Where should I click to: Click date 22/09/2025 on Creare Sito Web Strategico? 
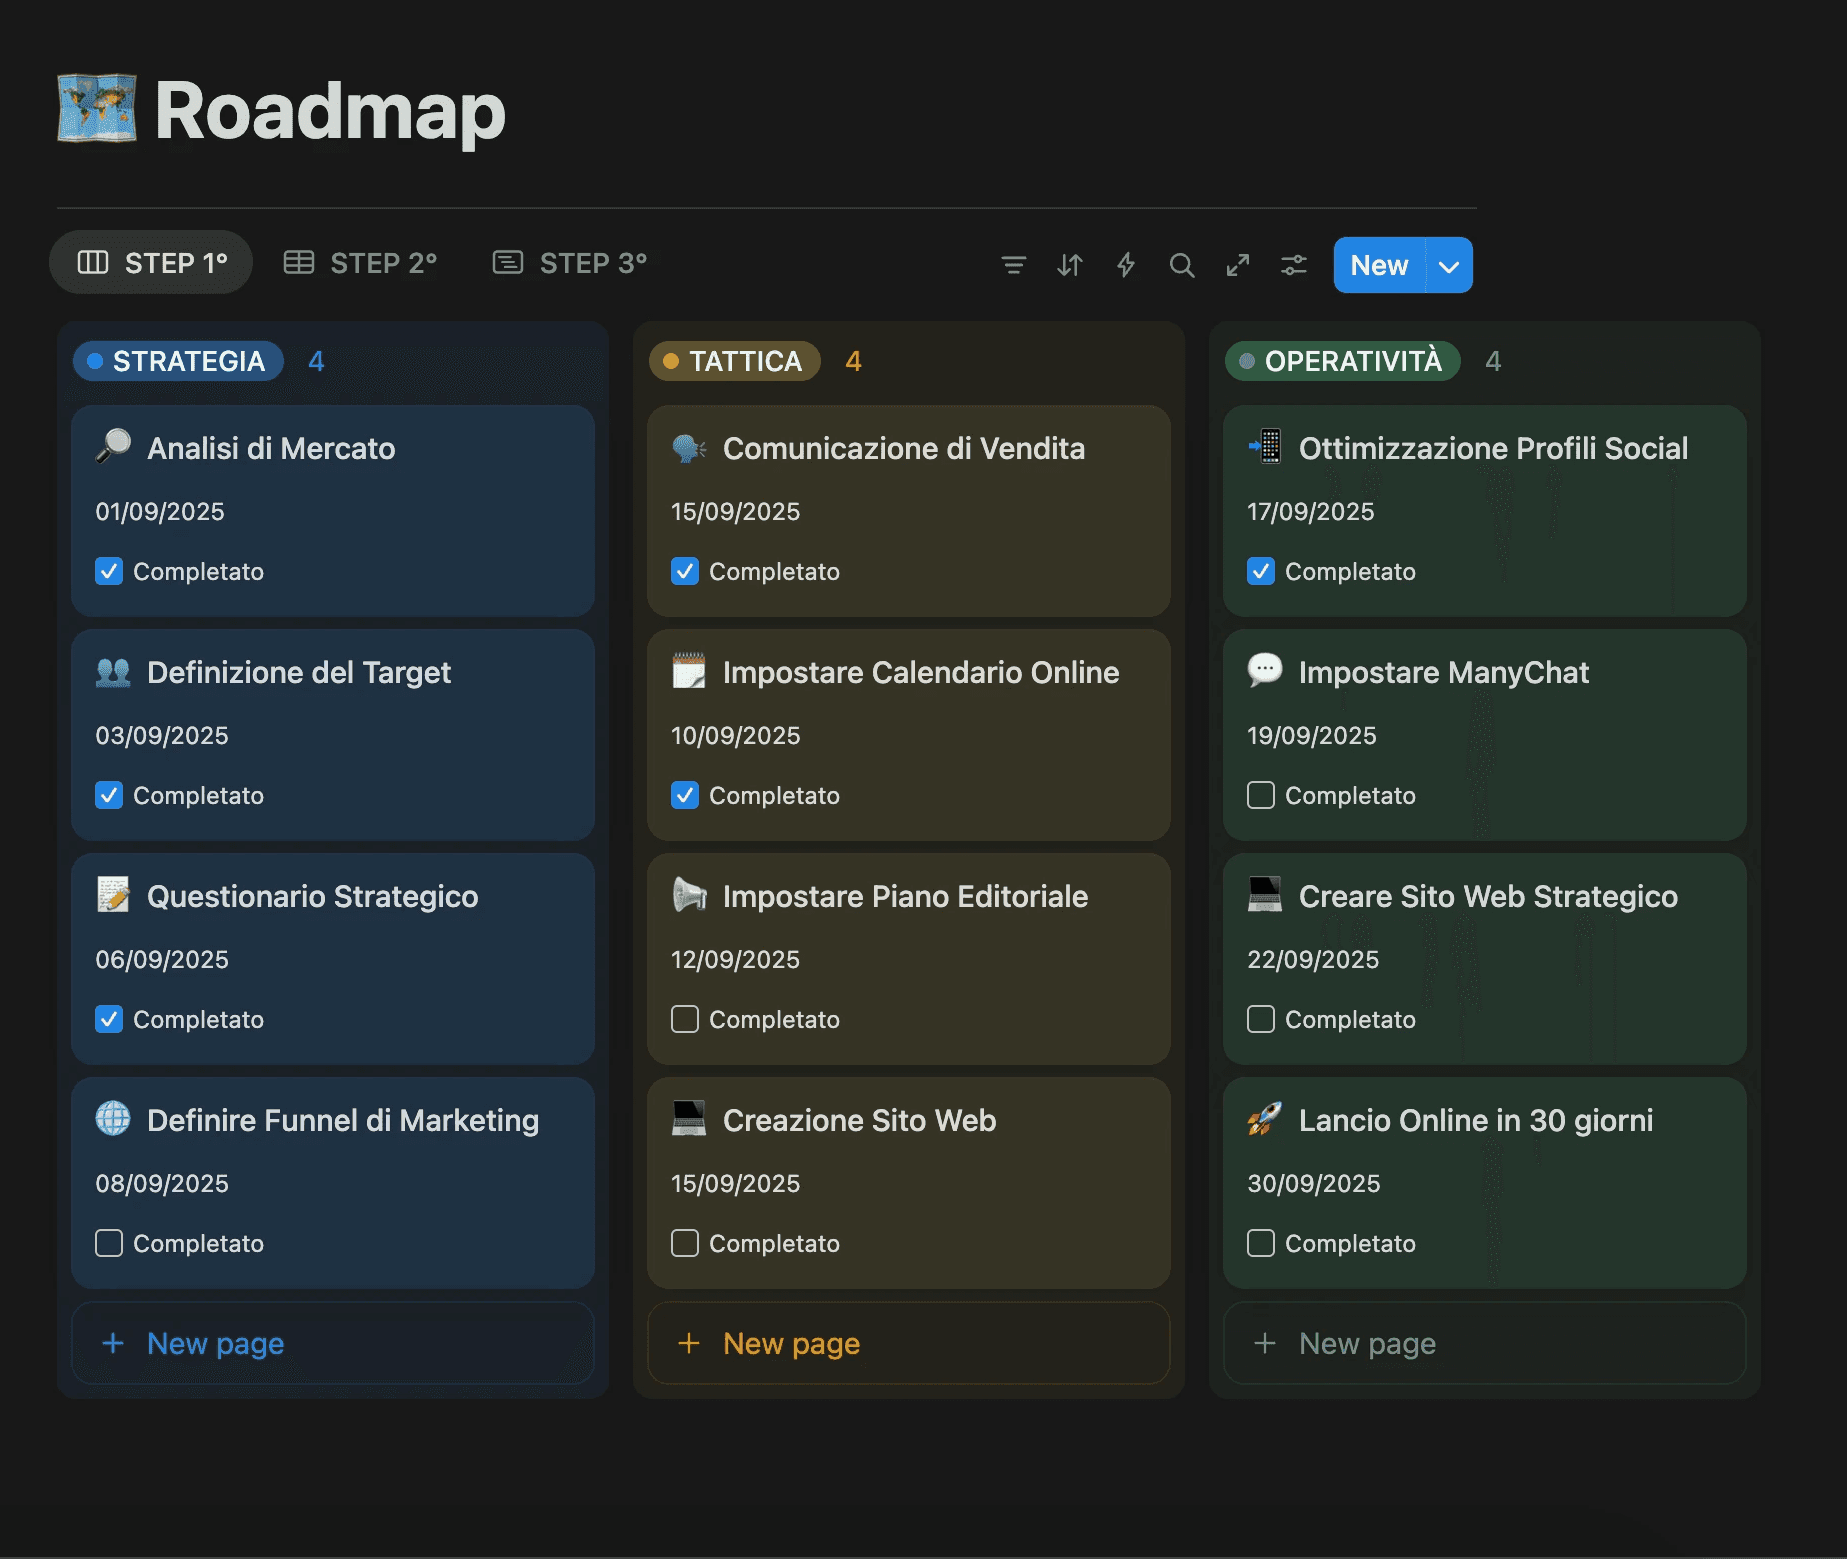pos(1313,959)
